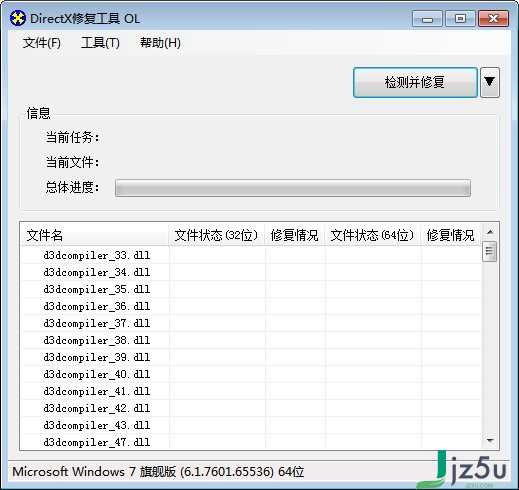Click the file list scroll up arrow
The width and height of the screenshot is (519, 490).
click(x=490, y=232)
